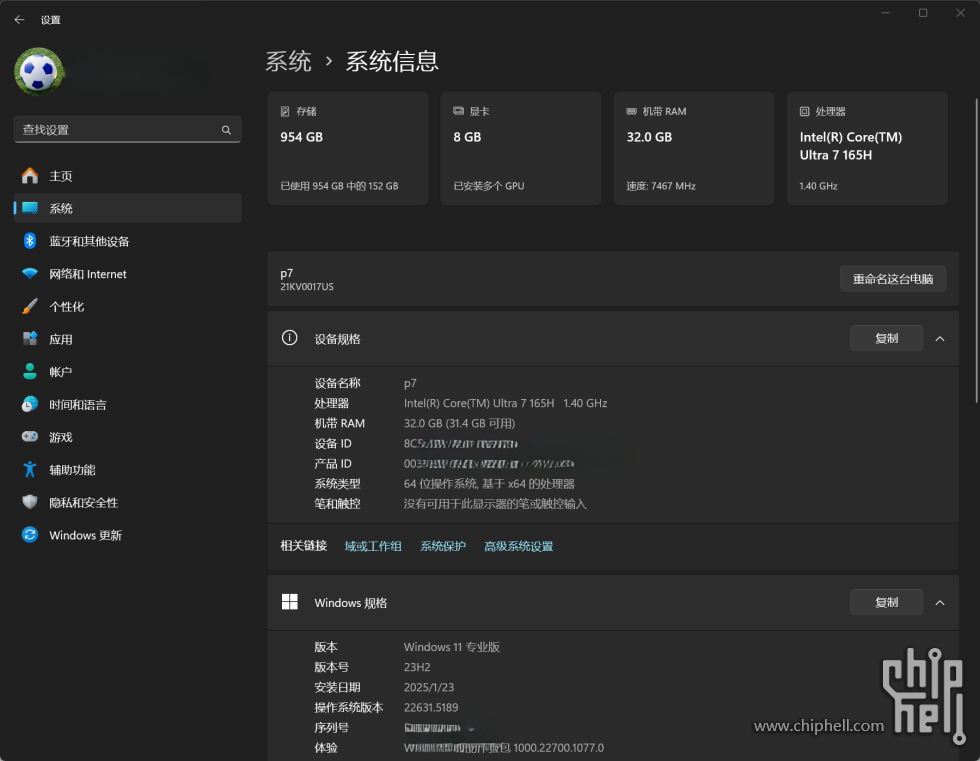Copy device specs with 设备规格 复制 button

click(x=886, y=338)
